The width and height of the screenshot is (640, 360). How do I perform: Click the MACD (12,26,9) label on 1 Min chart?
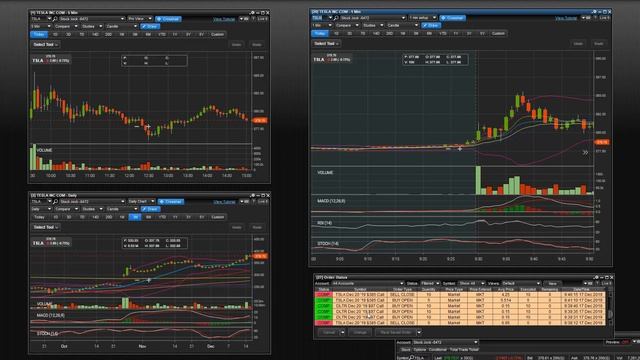click(331, 201)
